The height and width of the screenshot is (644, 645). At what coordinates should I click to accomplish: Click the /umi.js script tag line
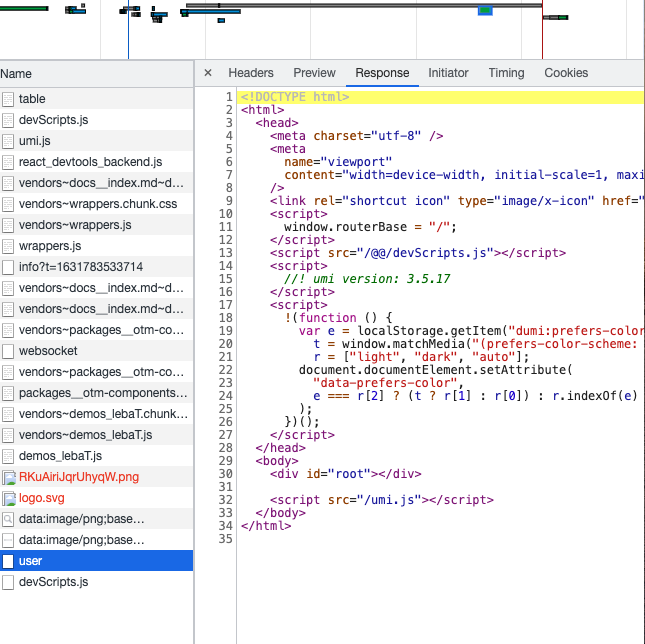pos(381,500)
